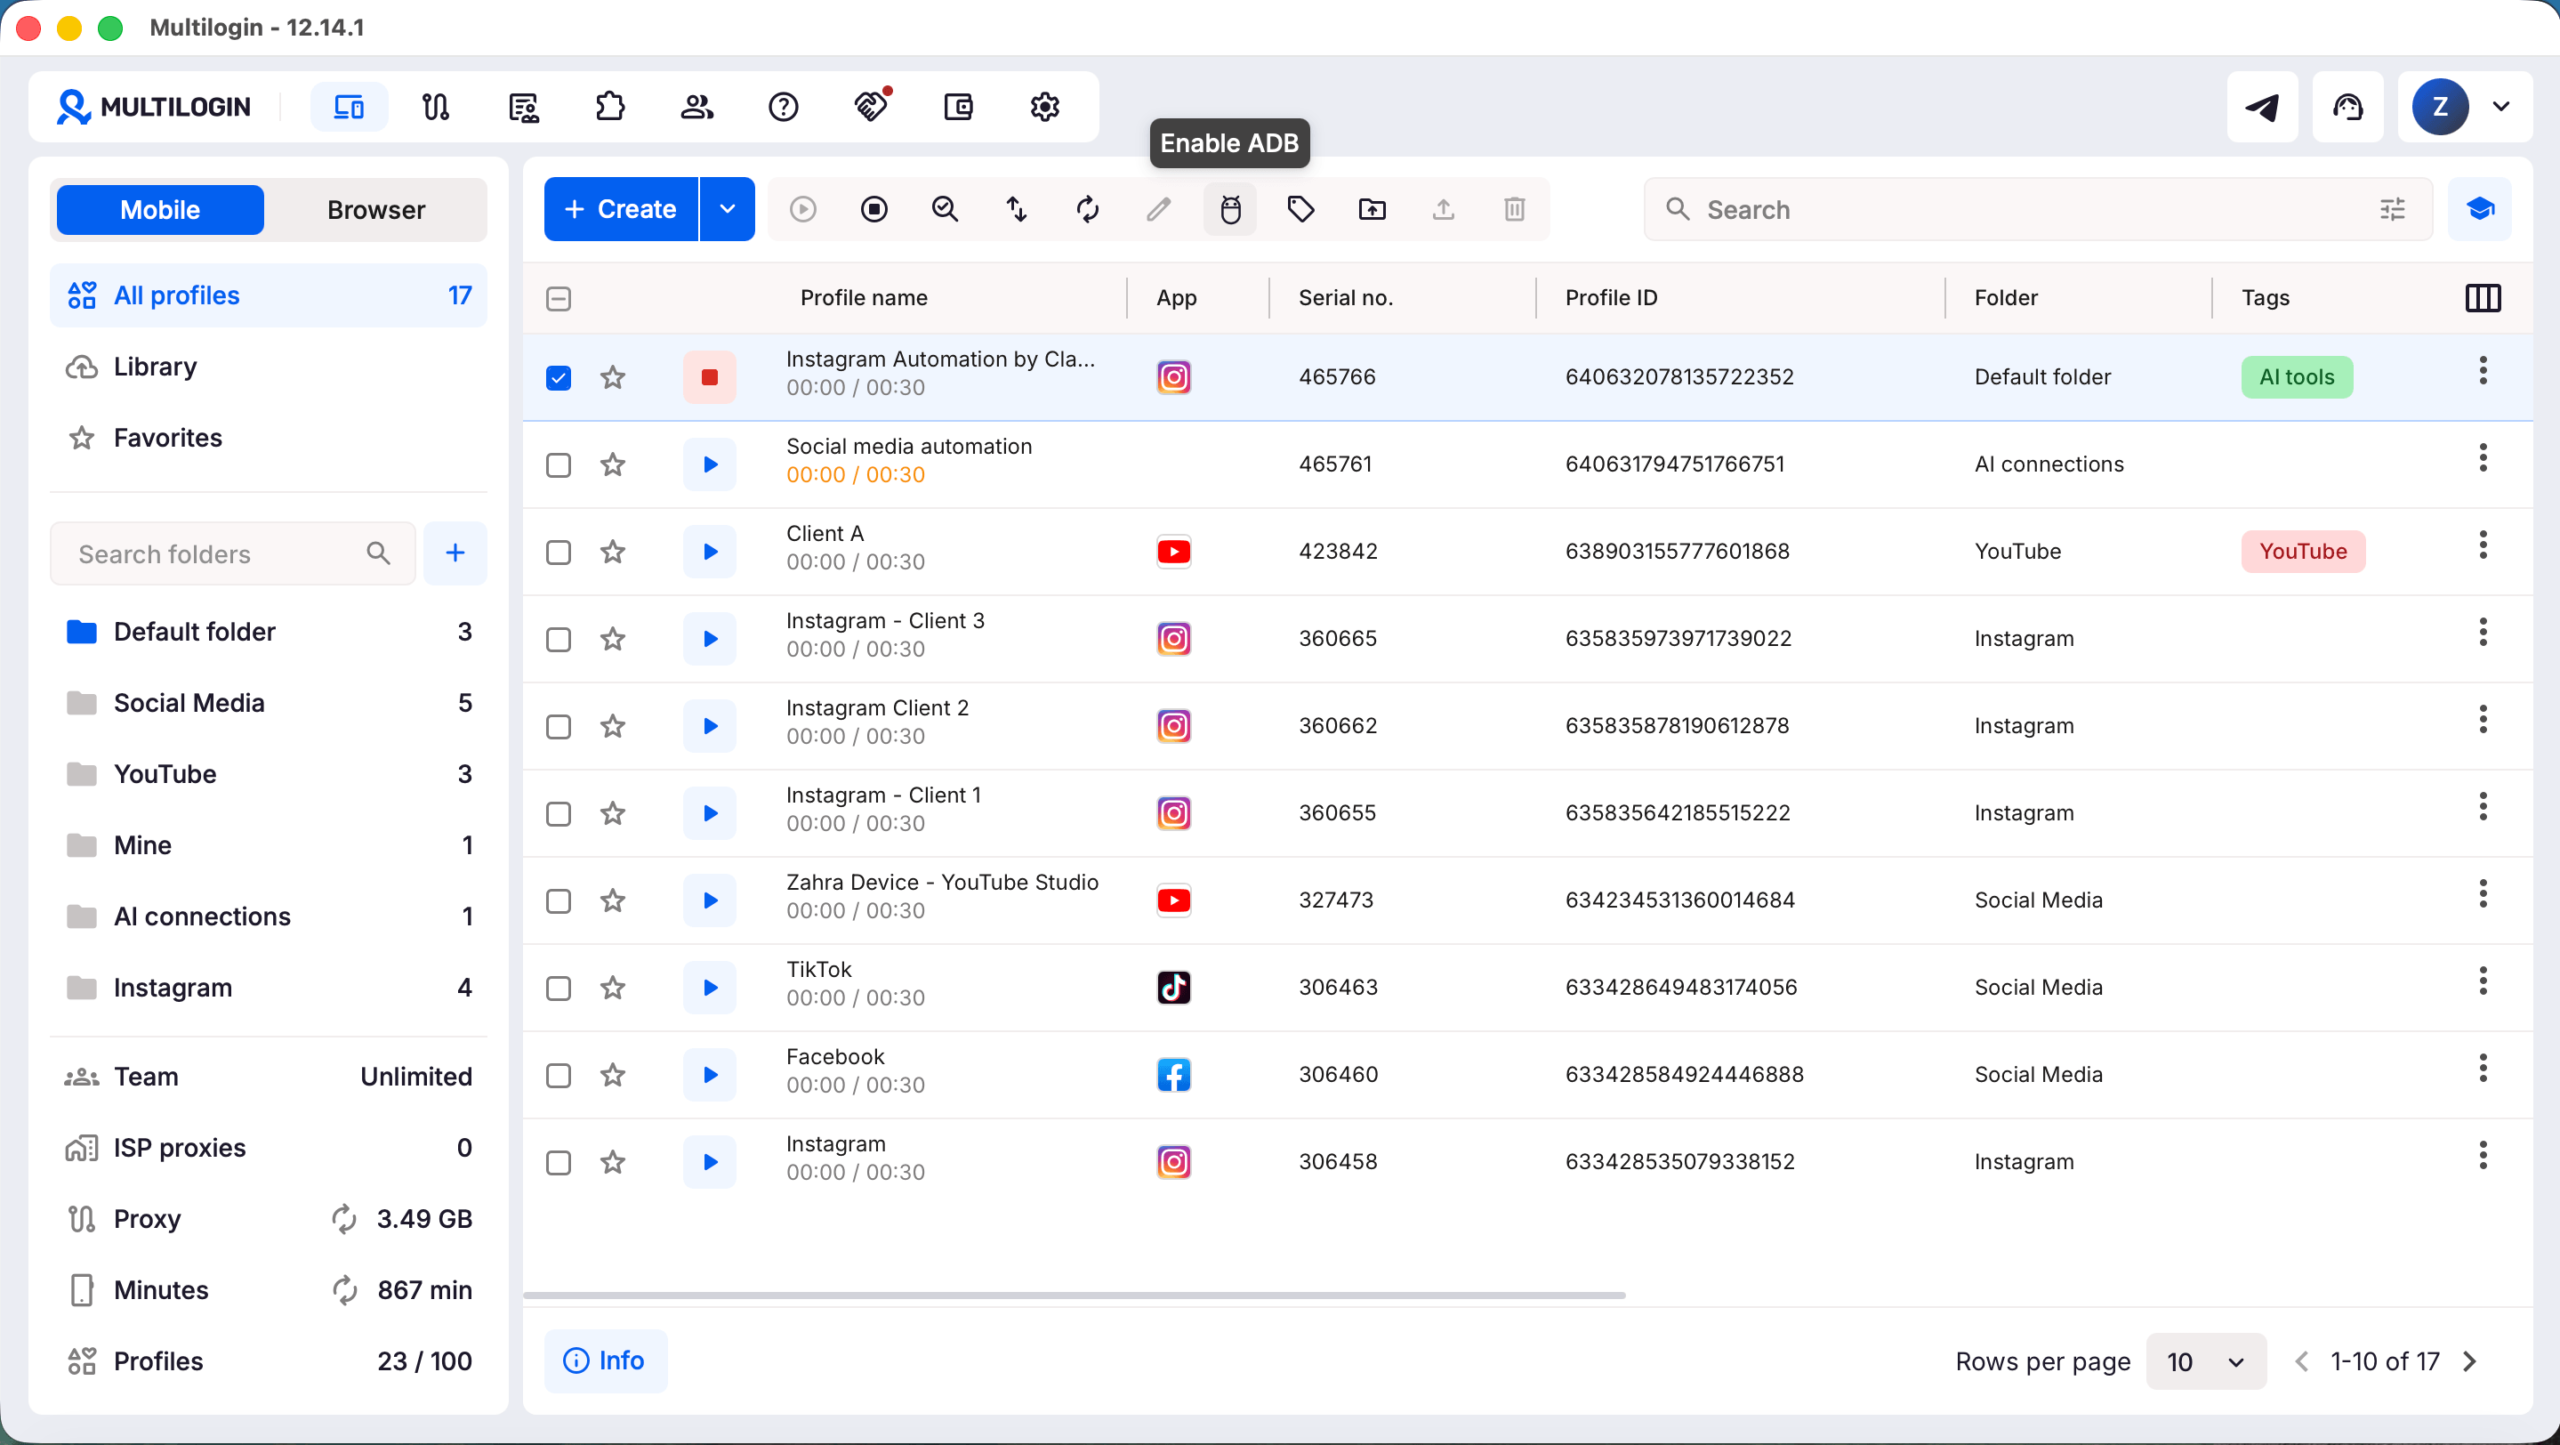Viewport: 2560px width, 1445px height.
Task: Open Favorites in sidebar
Action: pyautogui.click(x=268, y=438)
